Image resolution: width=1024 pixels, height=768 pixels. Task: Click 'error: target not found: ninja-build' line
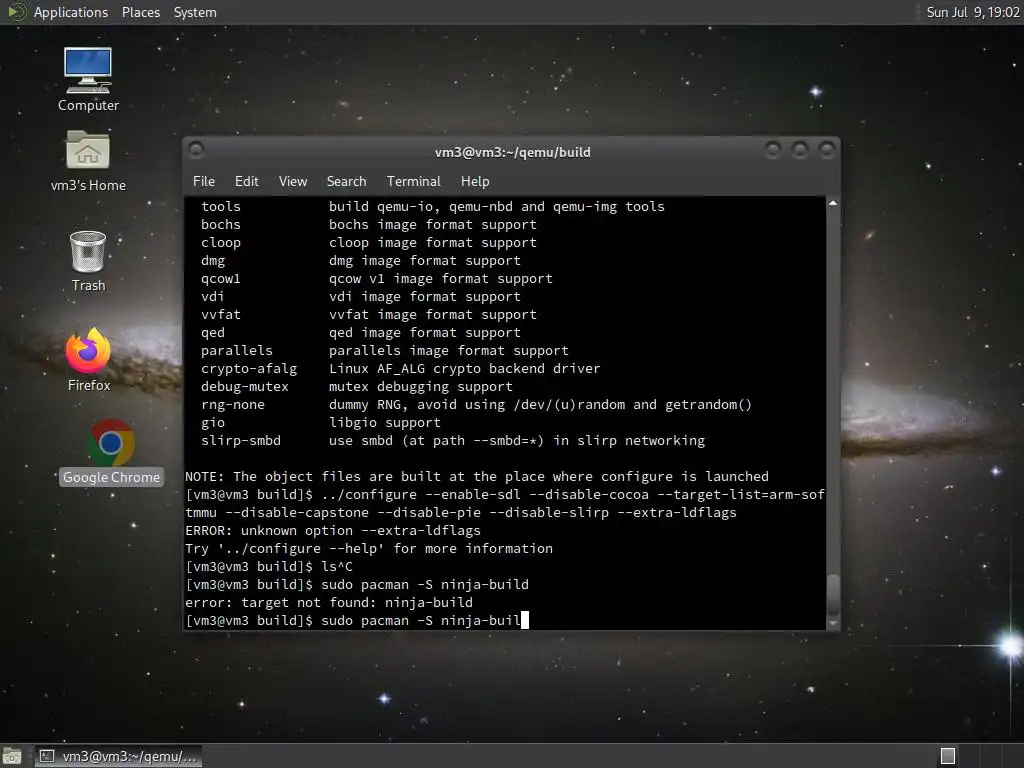(x=328, y=602)
